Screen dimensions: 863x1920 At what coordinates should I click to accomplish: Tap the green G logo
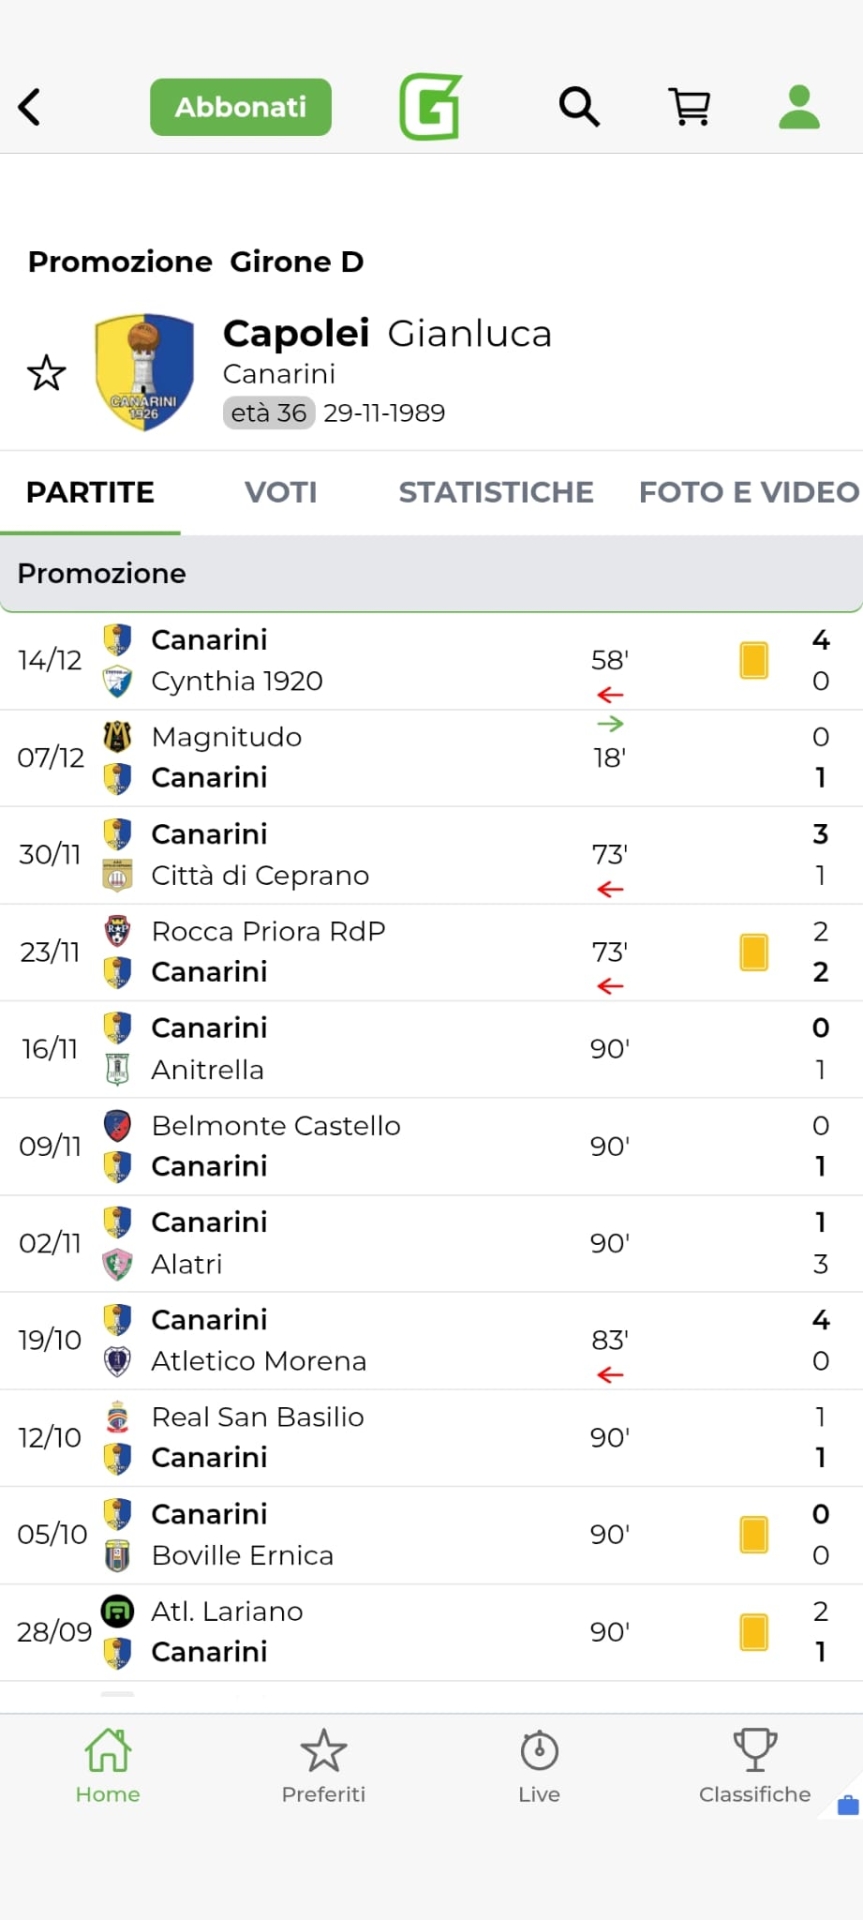click(430, 106)
